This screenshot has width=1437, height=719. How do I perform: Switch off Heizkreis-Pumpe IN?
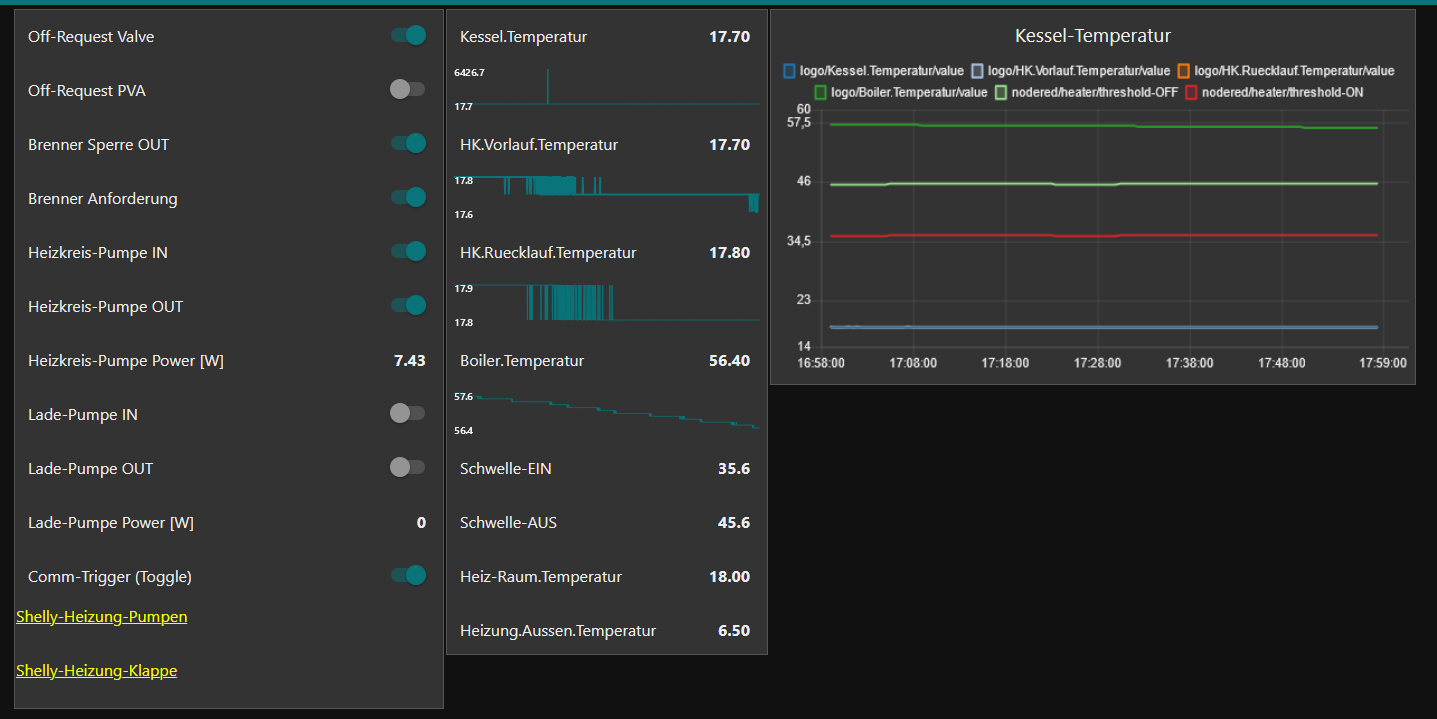408,252
